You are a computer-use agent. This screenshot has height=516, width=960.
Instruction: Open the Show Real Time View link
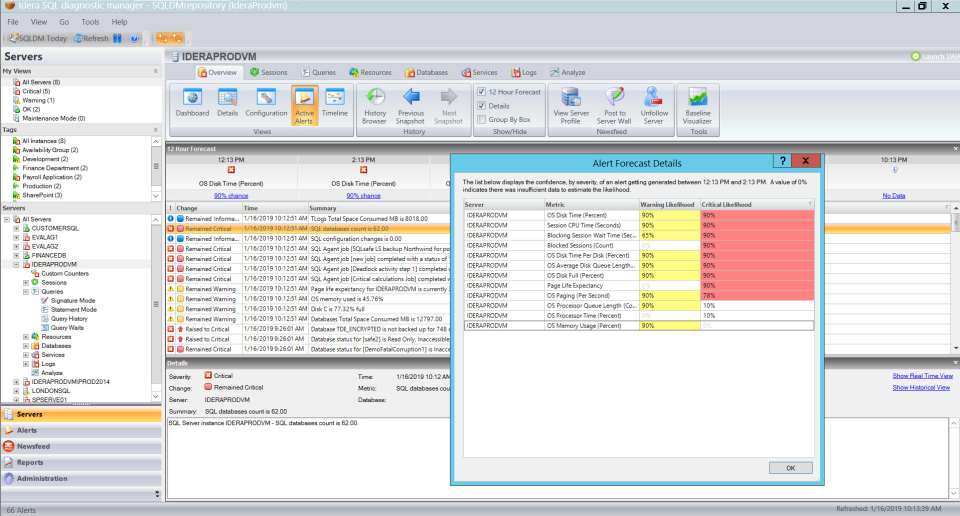pos(923,376)
